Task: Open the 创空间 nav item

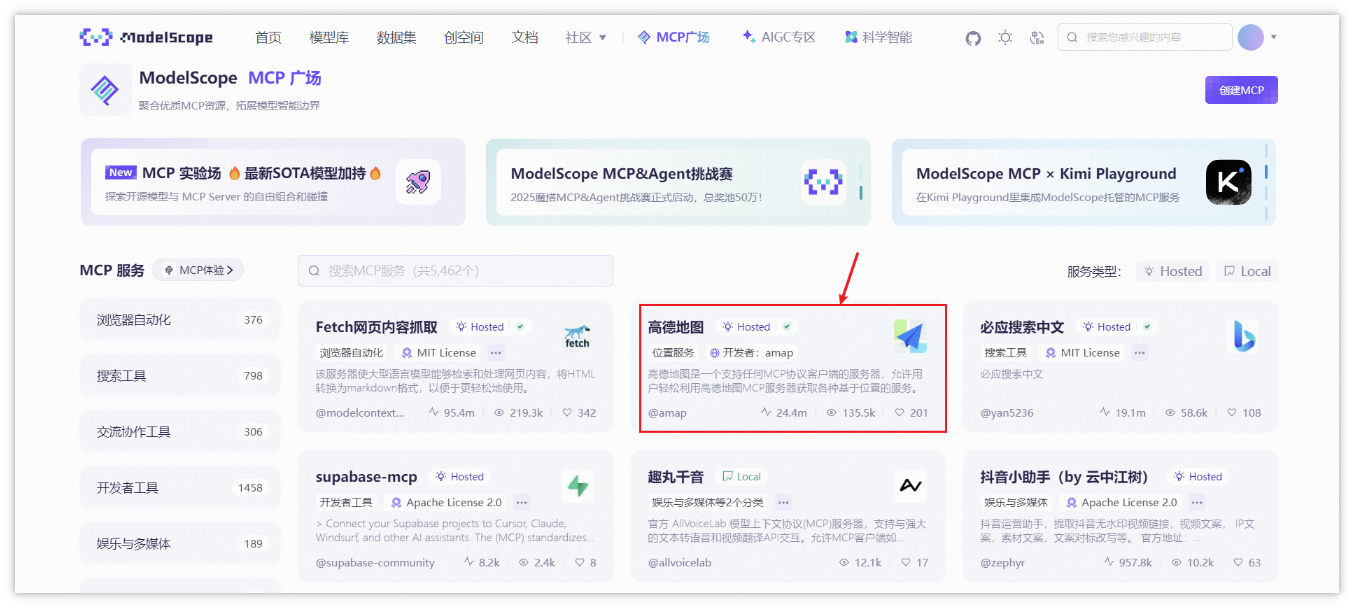Action: tap(463, 38)
